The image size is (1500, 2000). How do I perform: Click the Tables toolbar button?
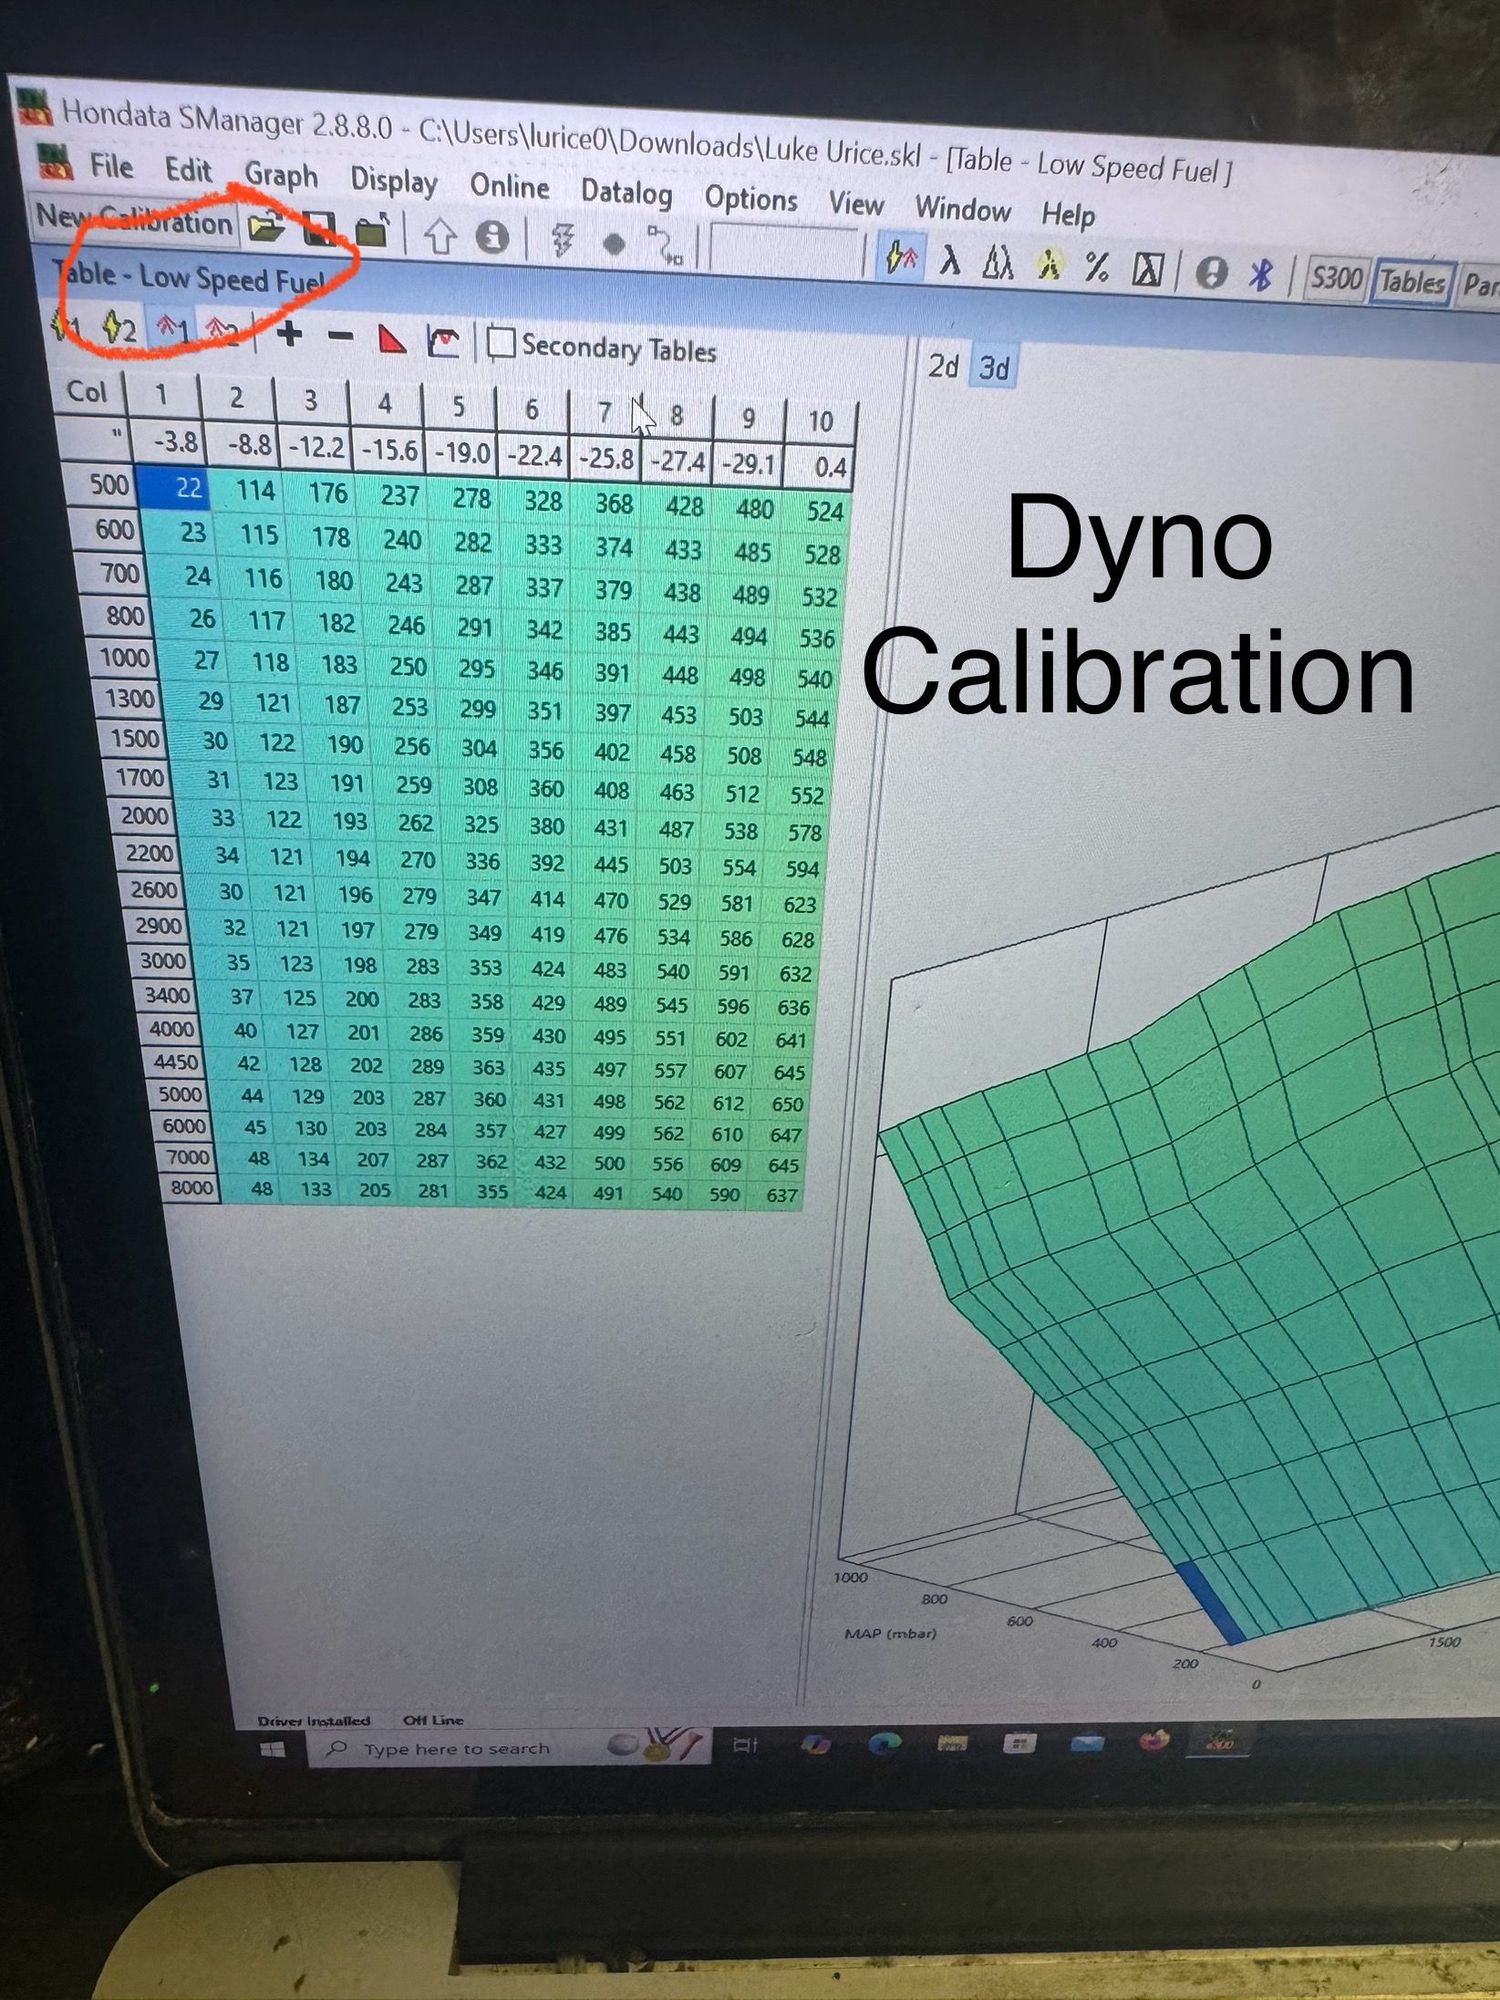[1412, 282]
